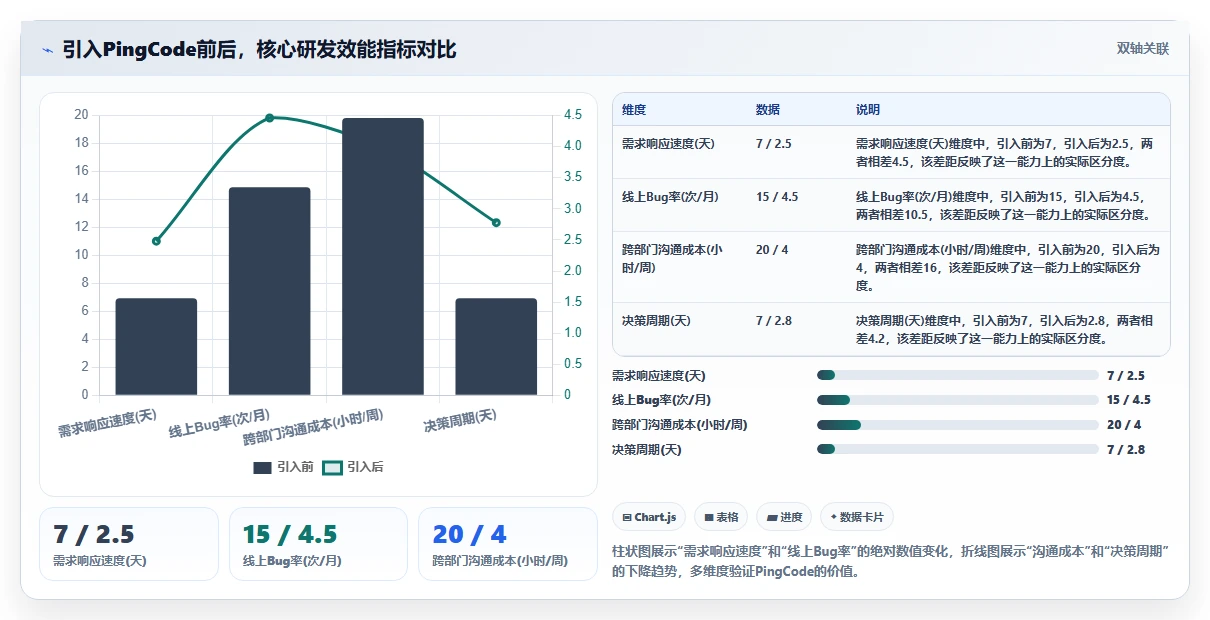Screen dimensions: 1210x620
Task: Click the 跨部门沟通成本 table row name
Action: tap(672, 258)
